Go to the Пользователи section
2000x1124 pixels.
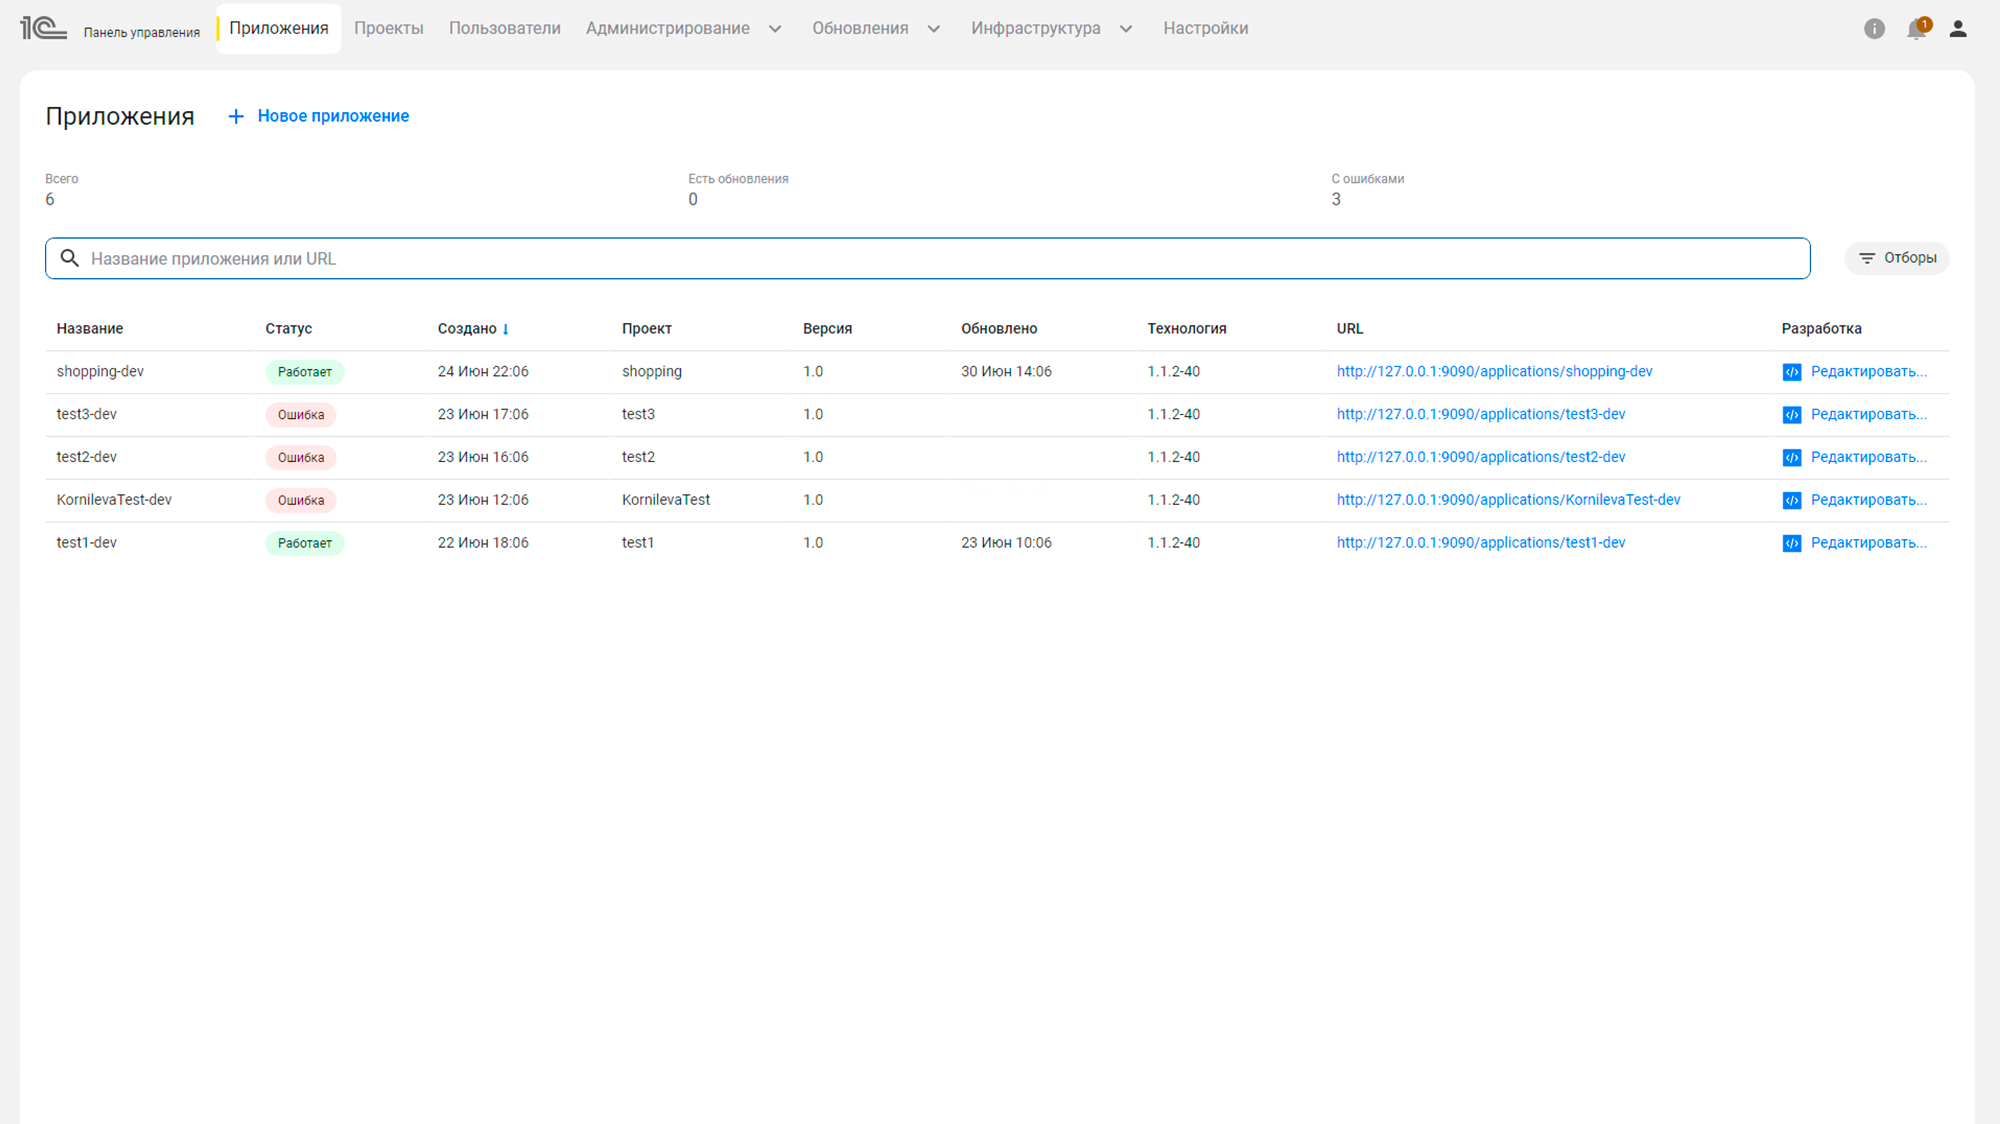click(x=504, y=29)
